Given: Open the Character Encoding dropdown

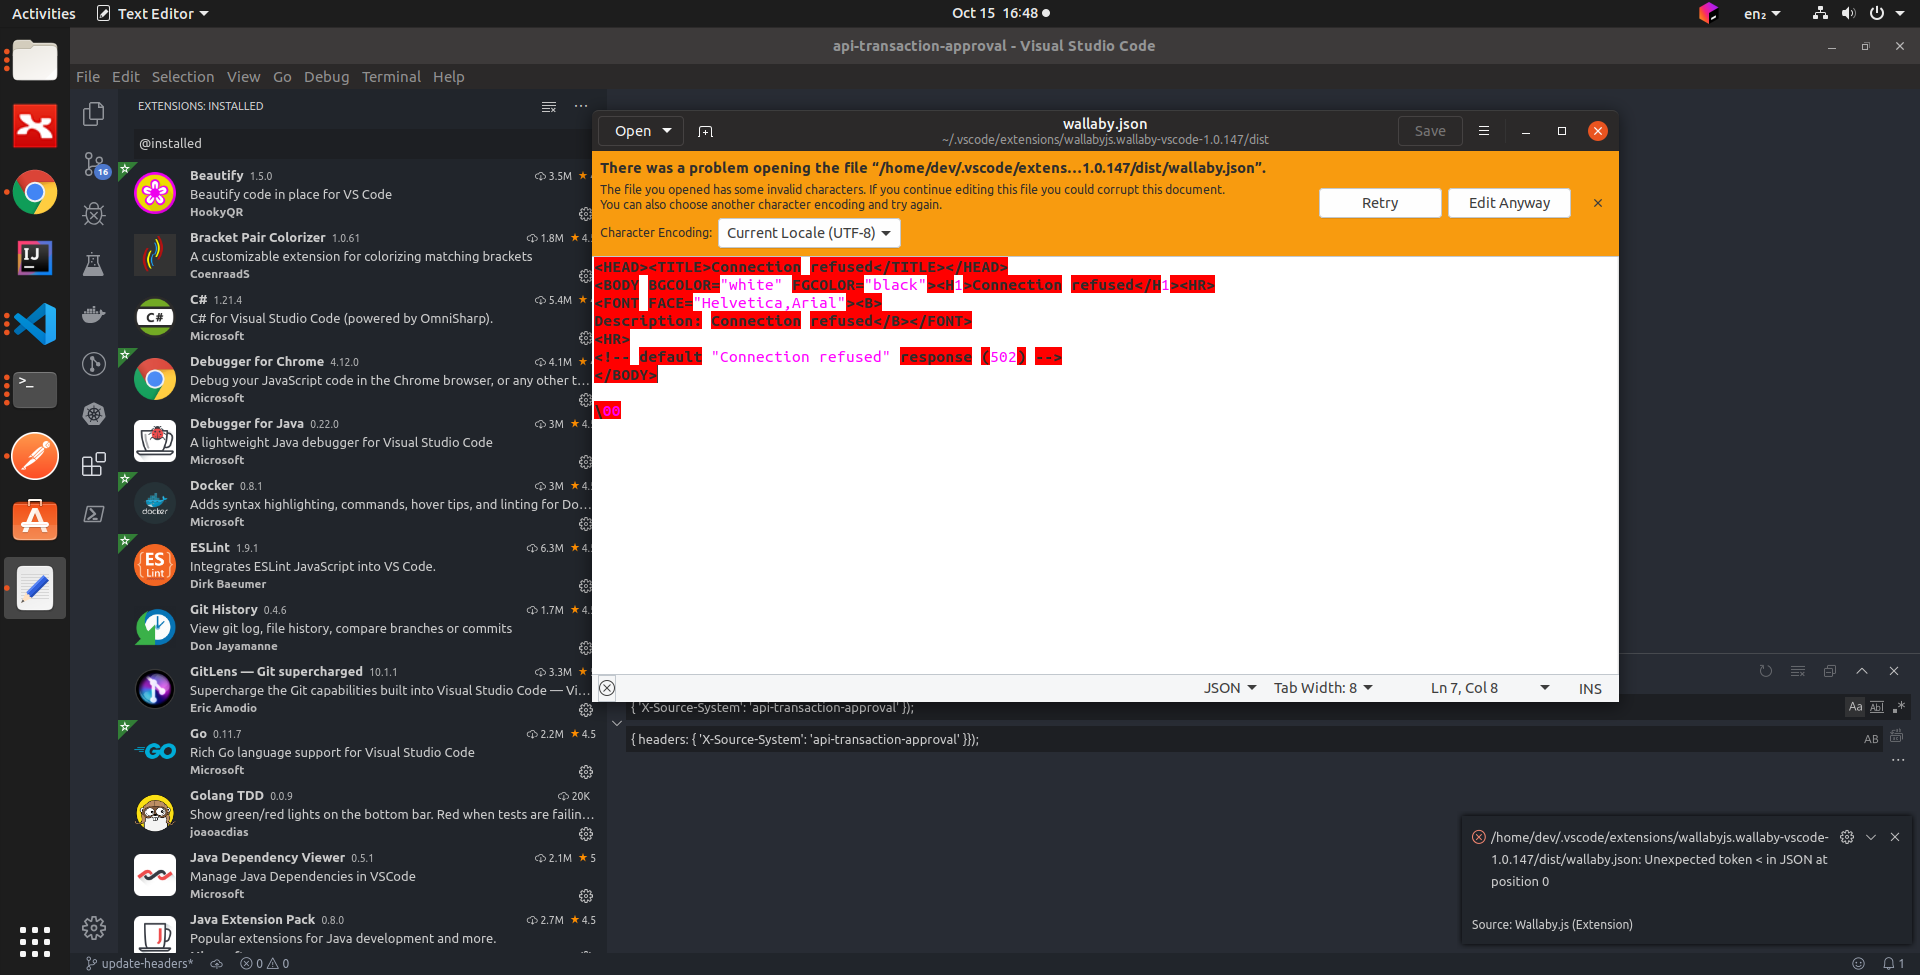Looking at the screenshot, I should [809, 233].
